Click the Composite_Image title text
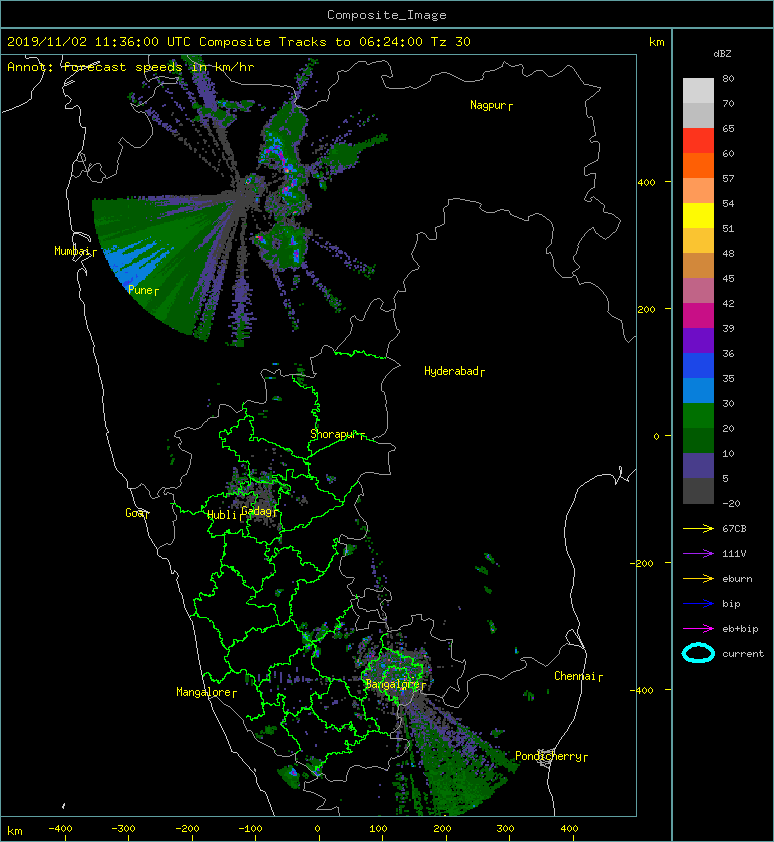The width and height of the screenshot is (774, 842). pyautogui.click(x=387, y=15)
